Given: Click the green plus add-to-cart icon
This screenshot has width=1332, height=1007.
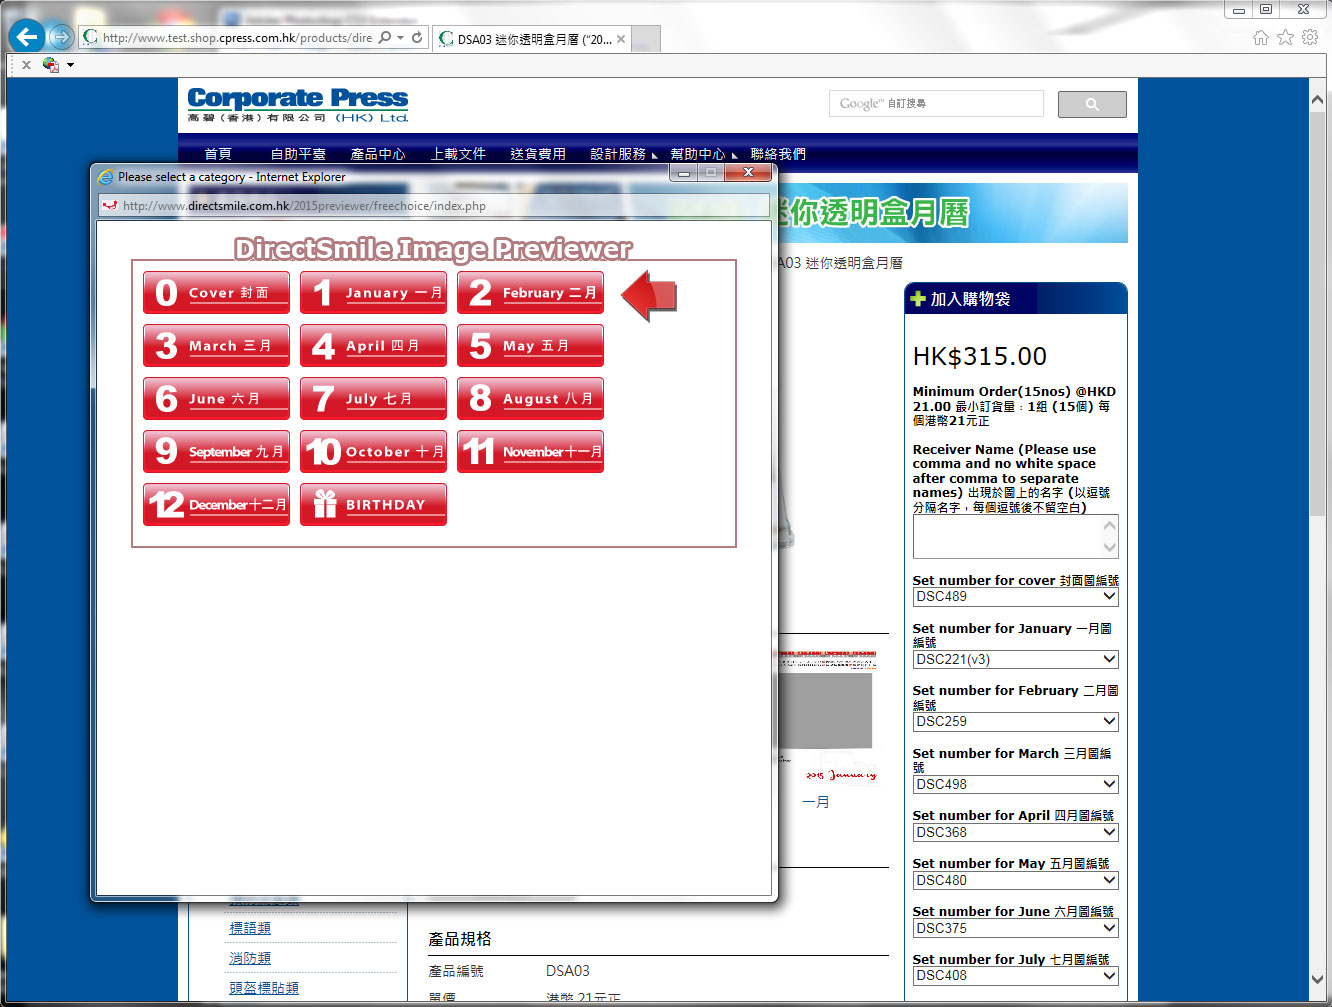Looking at the screenshot, I should pos(918,299).
